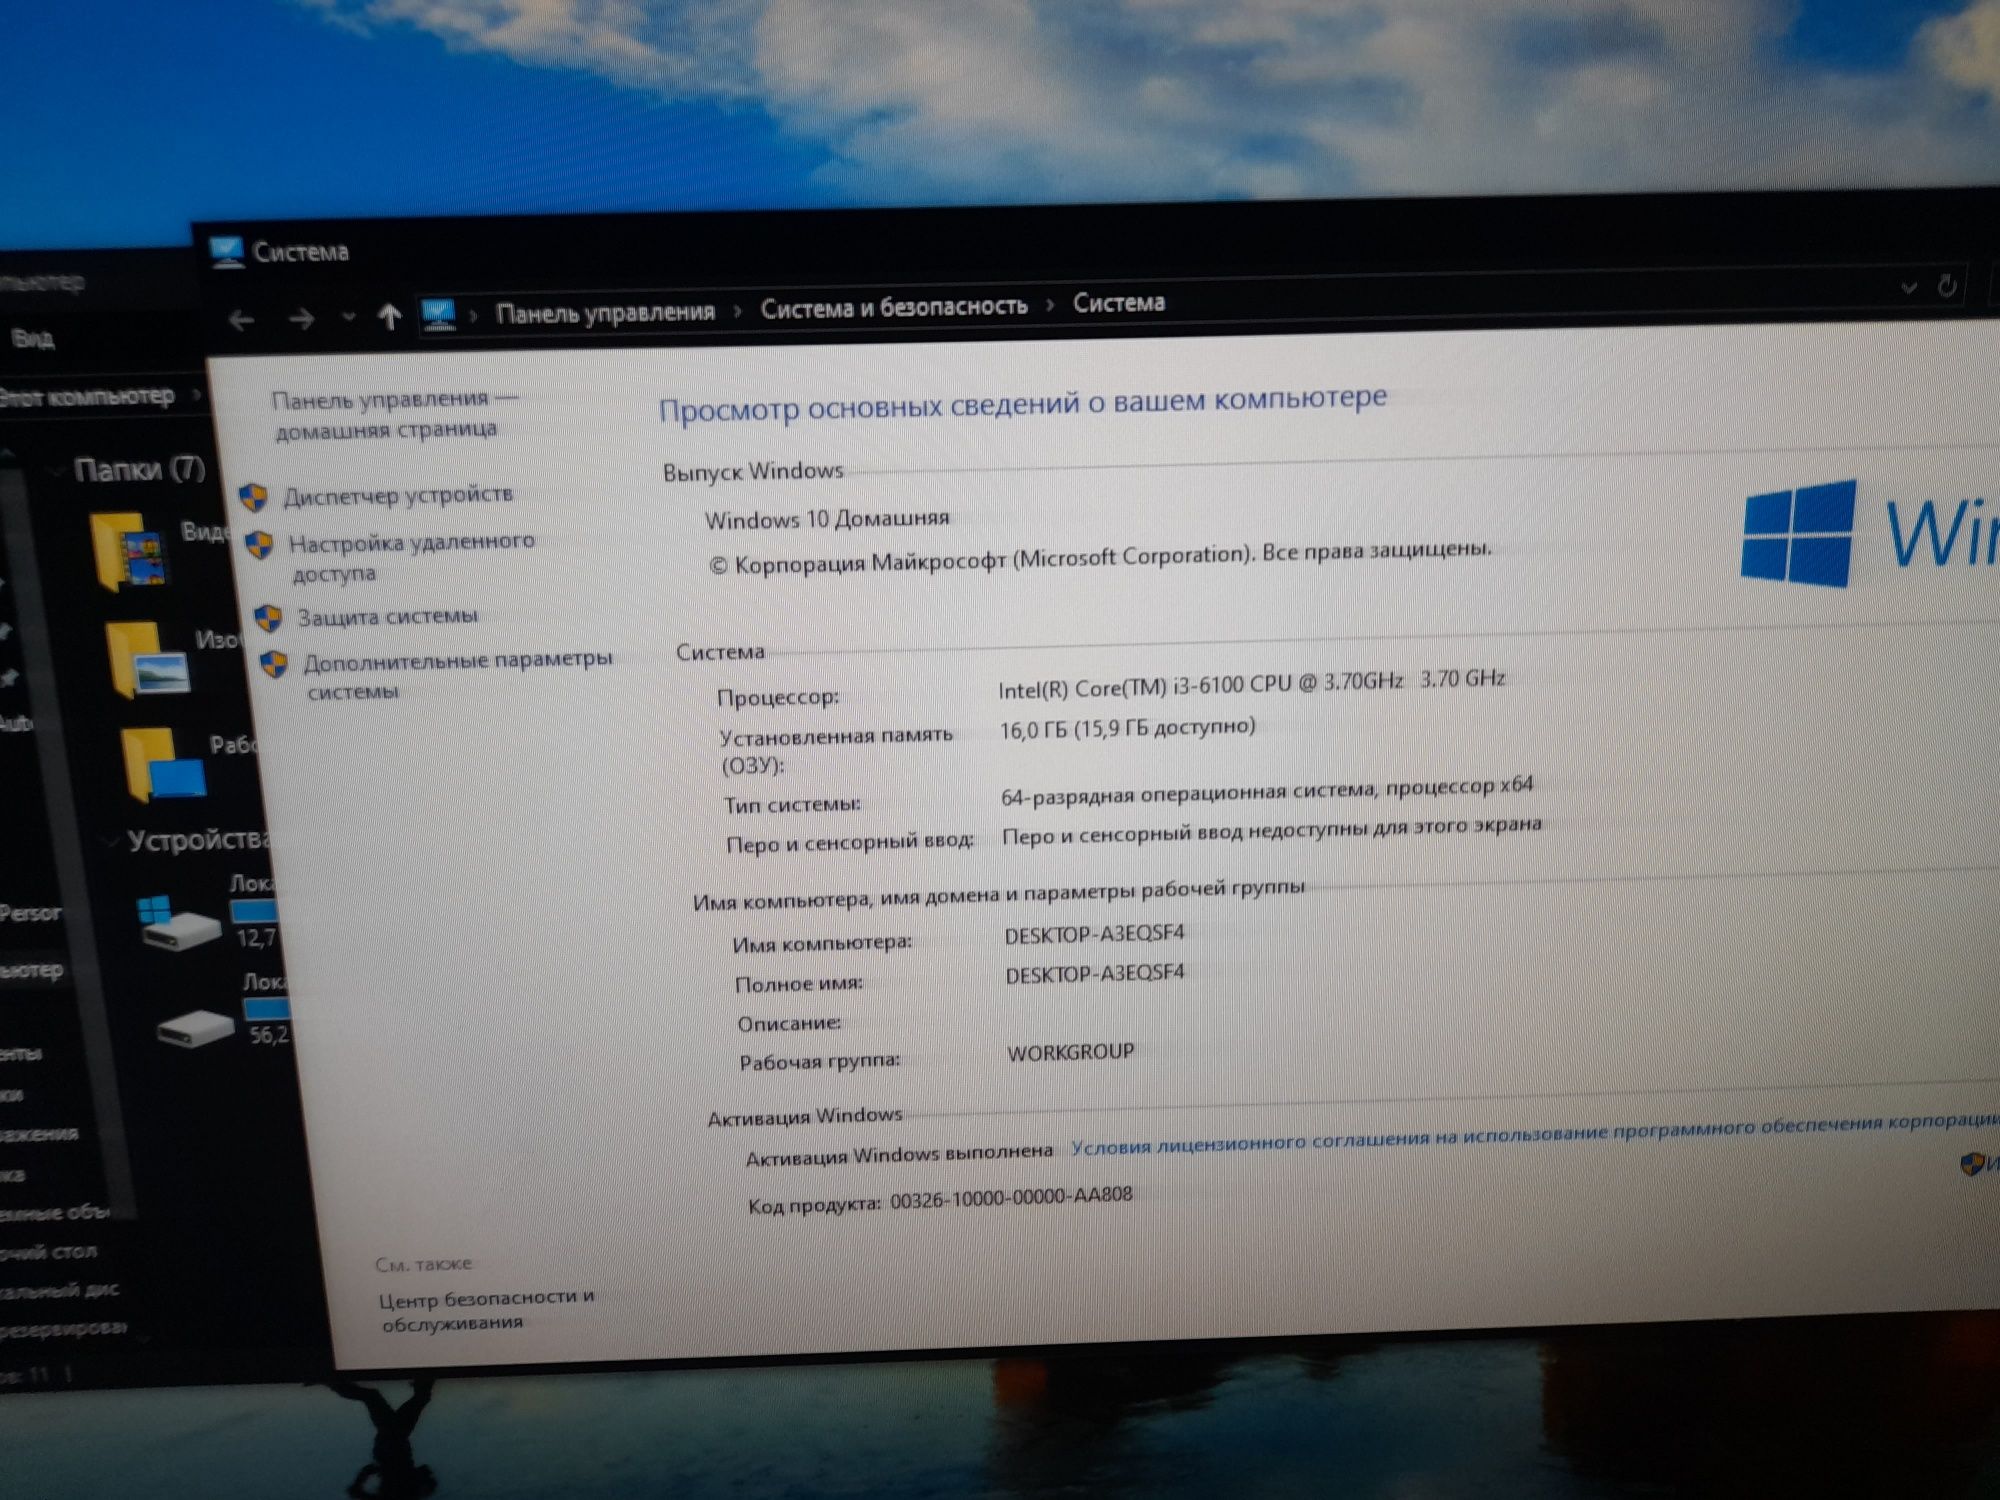Open second local disk drive icon
Viewport: 2000px width, 1500px height.
195,1027
